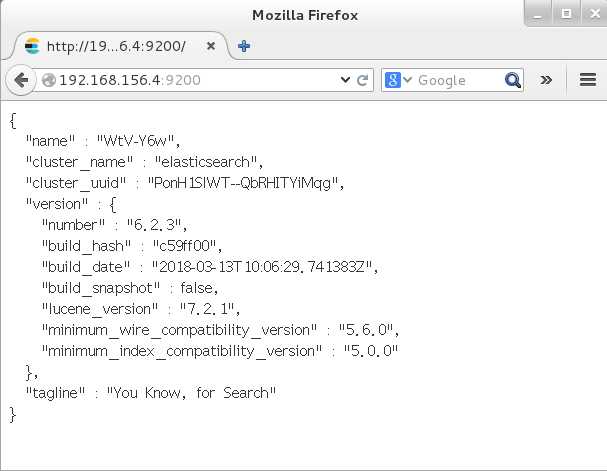Maximize the Firefox window
The image size is (607, 471).
pyautogui.click(x=566, y=14)
